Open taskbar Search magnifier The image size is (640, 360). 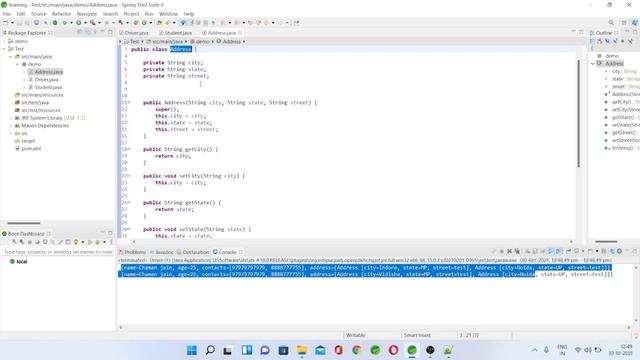pyautogui.click(x=210, y=350)
